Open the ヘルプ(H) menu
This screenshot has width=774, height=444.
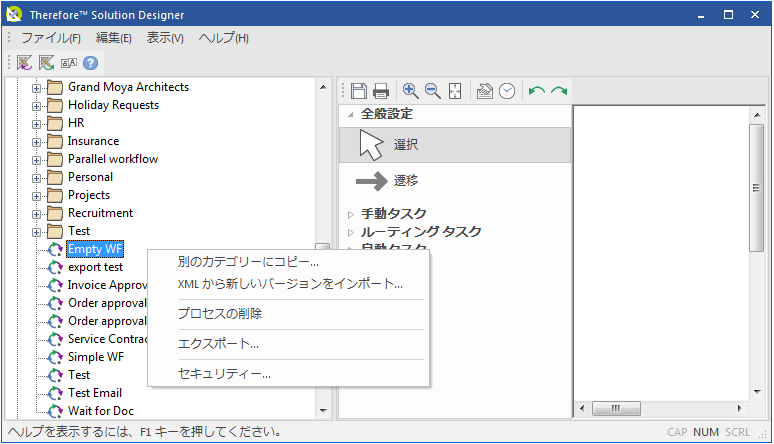(x=224, y=38)
